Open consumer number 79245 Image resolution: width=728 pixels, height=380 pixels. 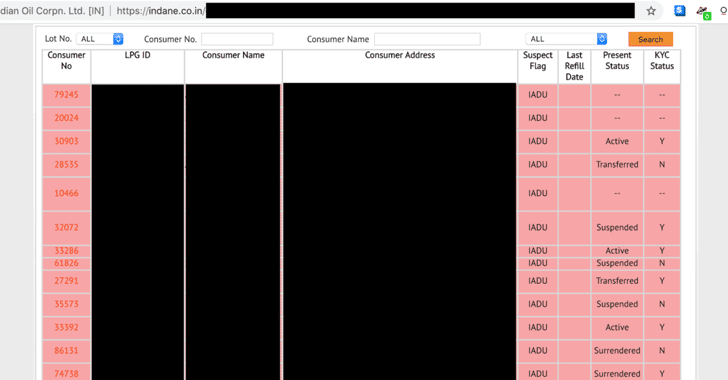click(66, 95)
